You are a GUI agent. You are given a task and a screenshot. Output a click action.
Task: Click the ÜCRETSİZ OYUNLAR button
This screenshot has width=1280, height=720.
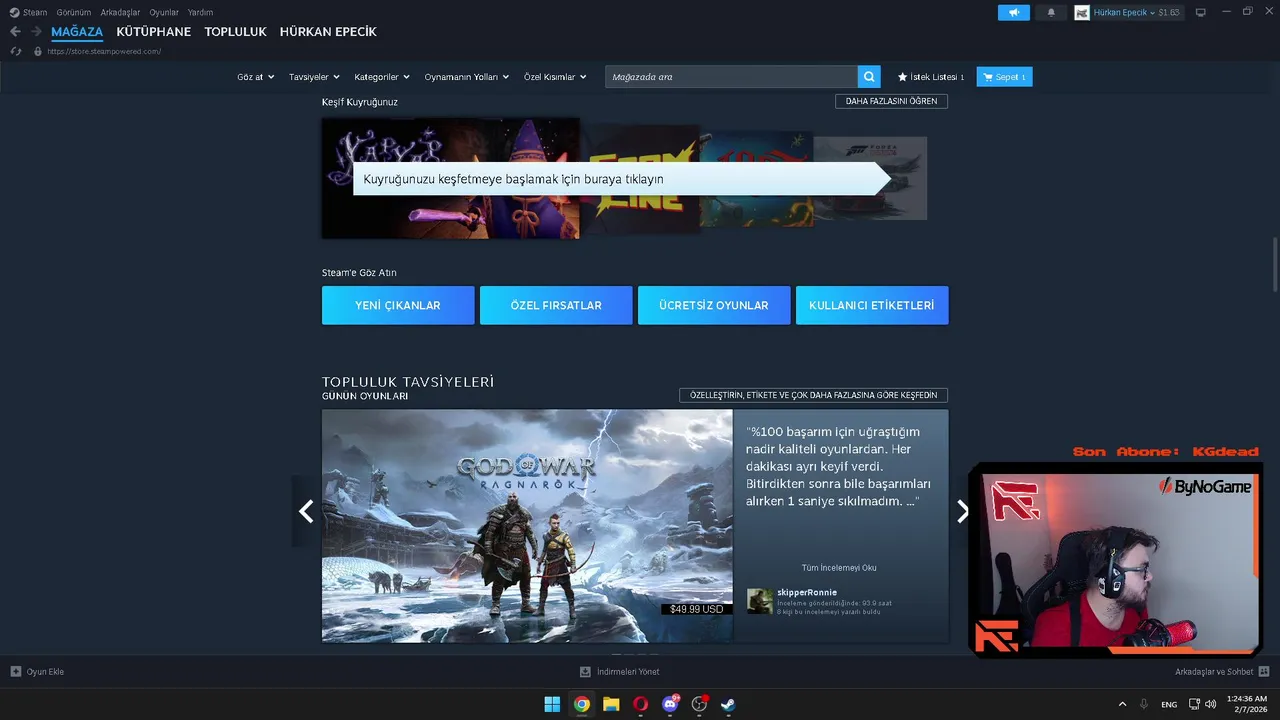[714, 305]
